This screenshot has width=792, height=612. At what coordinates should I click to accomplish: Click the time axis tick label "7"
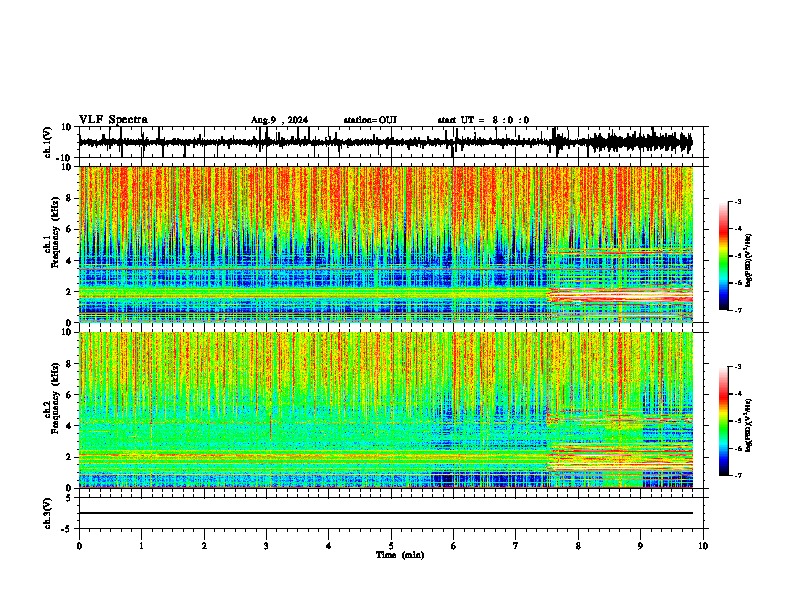pyautogui.click(x=516, y=546)
